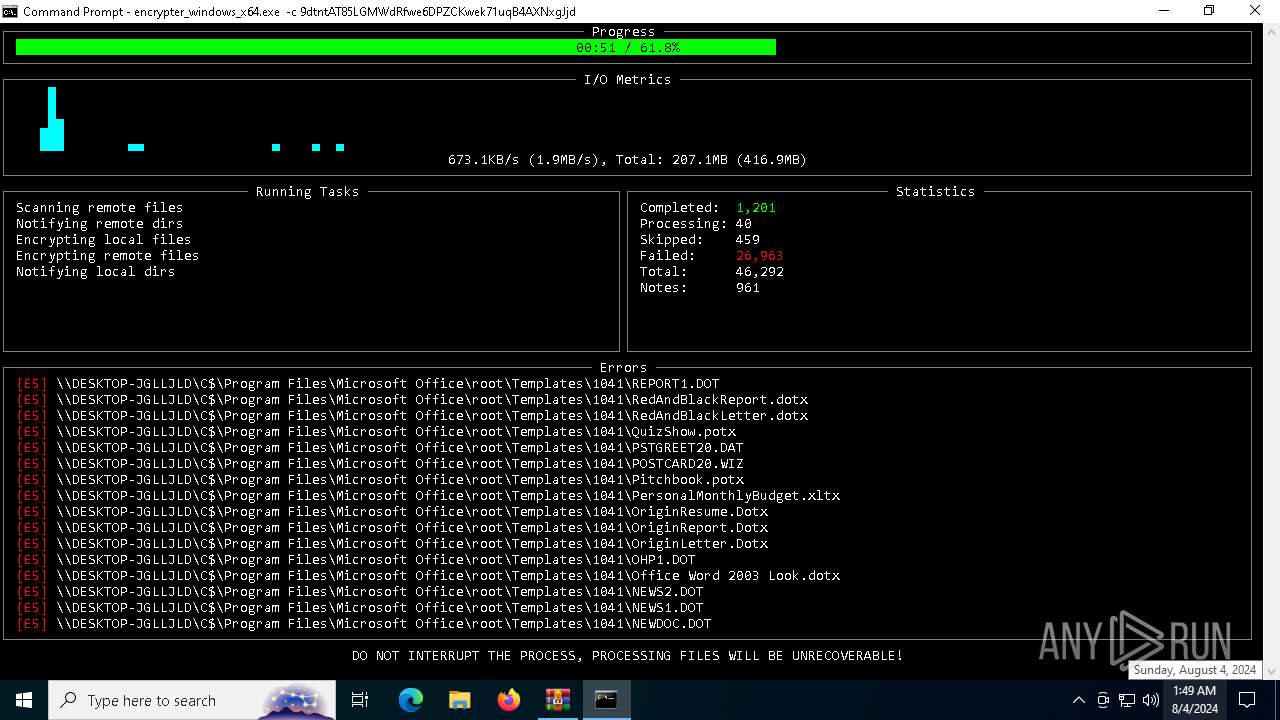Image resolution: width=1280 pixels, height=720 pixels.
Task: Select the Command Prompt taskbar icon
Action: 606,700
